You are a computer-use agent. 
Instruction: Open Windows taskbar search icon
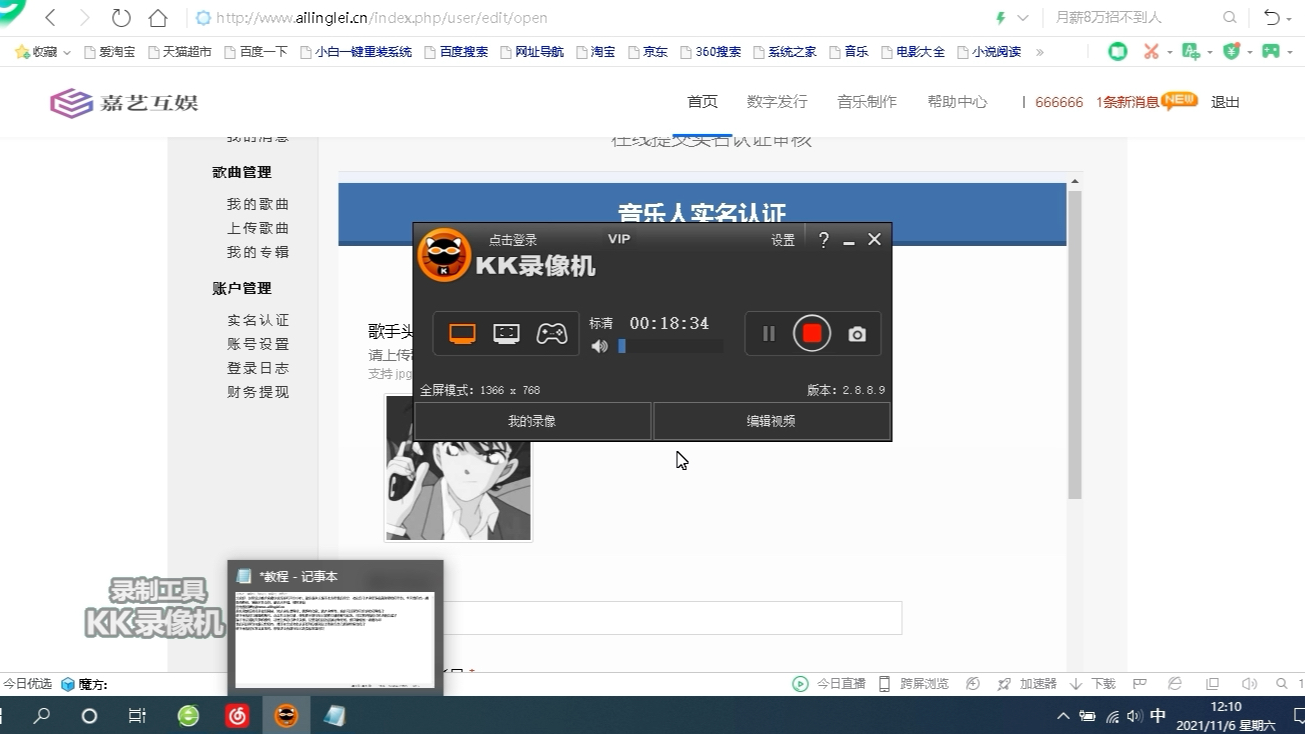(42, 716)
